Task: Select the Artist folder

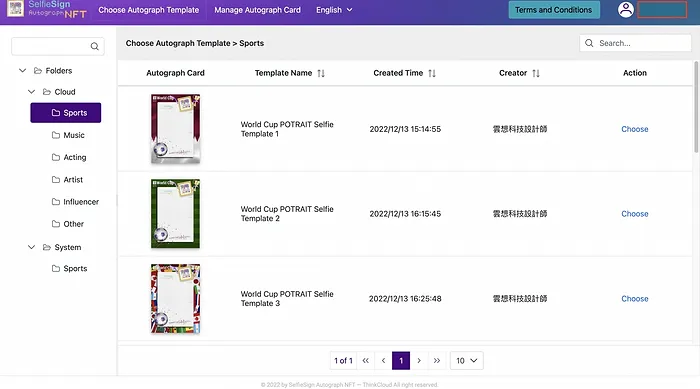Action: click(67, 180)
